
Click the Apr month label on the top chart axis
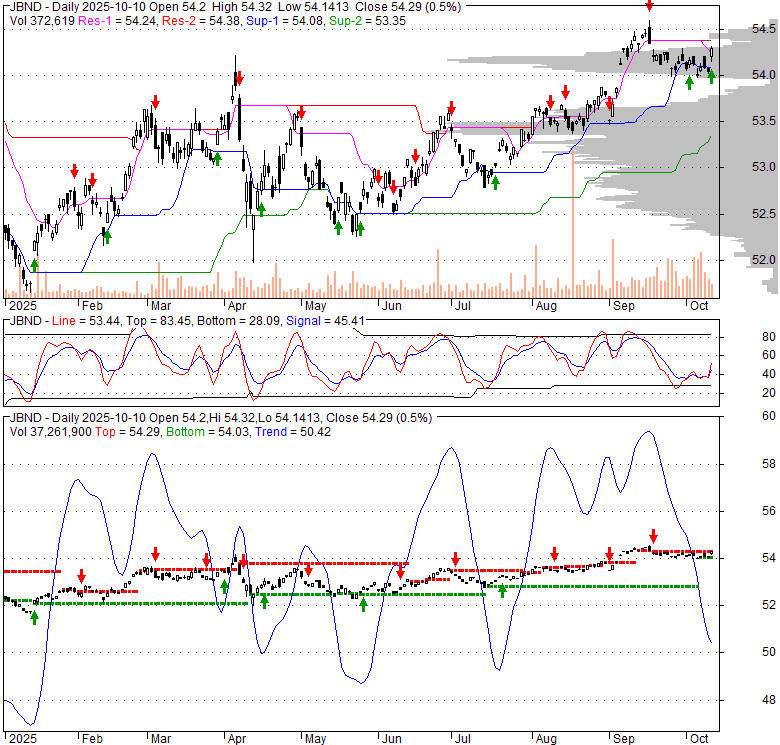click(x=237, y=305)
